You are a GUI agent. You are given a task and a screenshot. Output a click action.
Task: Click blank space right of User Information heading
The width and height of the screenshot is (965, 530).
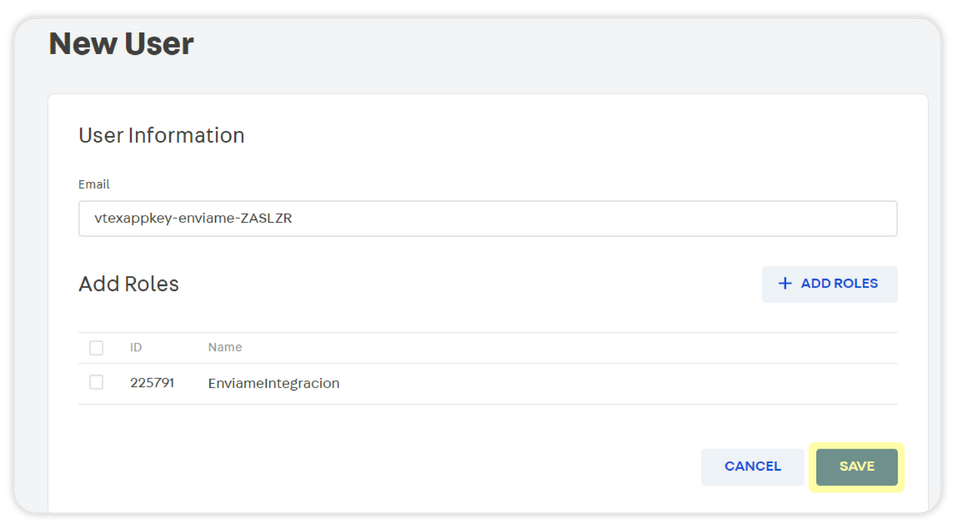tap(580, 136)
